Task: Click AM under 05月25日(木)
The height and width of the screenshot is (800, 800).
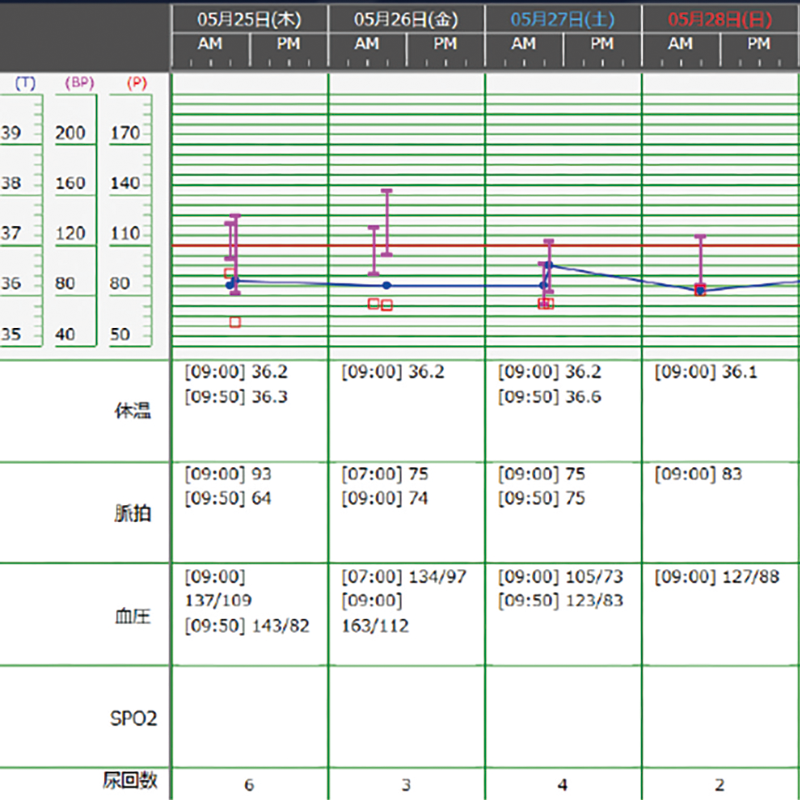Action: (210, 45)
